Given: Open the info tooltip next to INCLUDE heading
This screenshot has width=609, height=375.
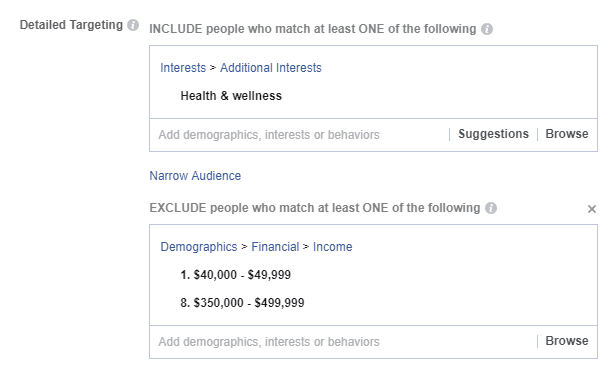Looking at the screenshot, I should coord(487,29).
